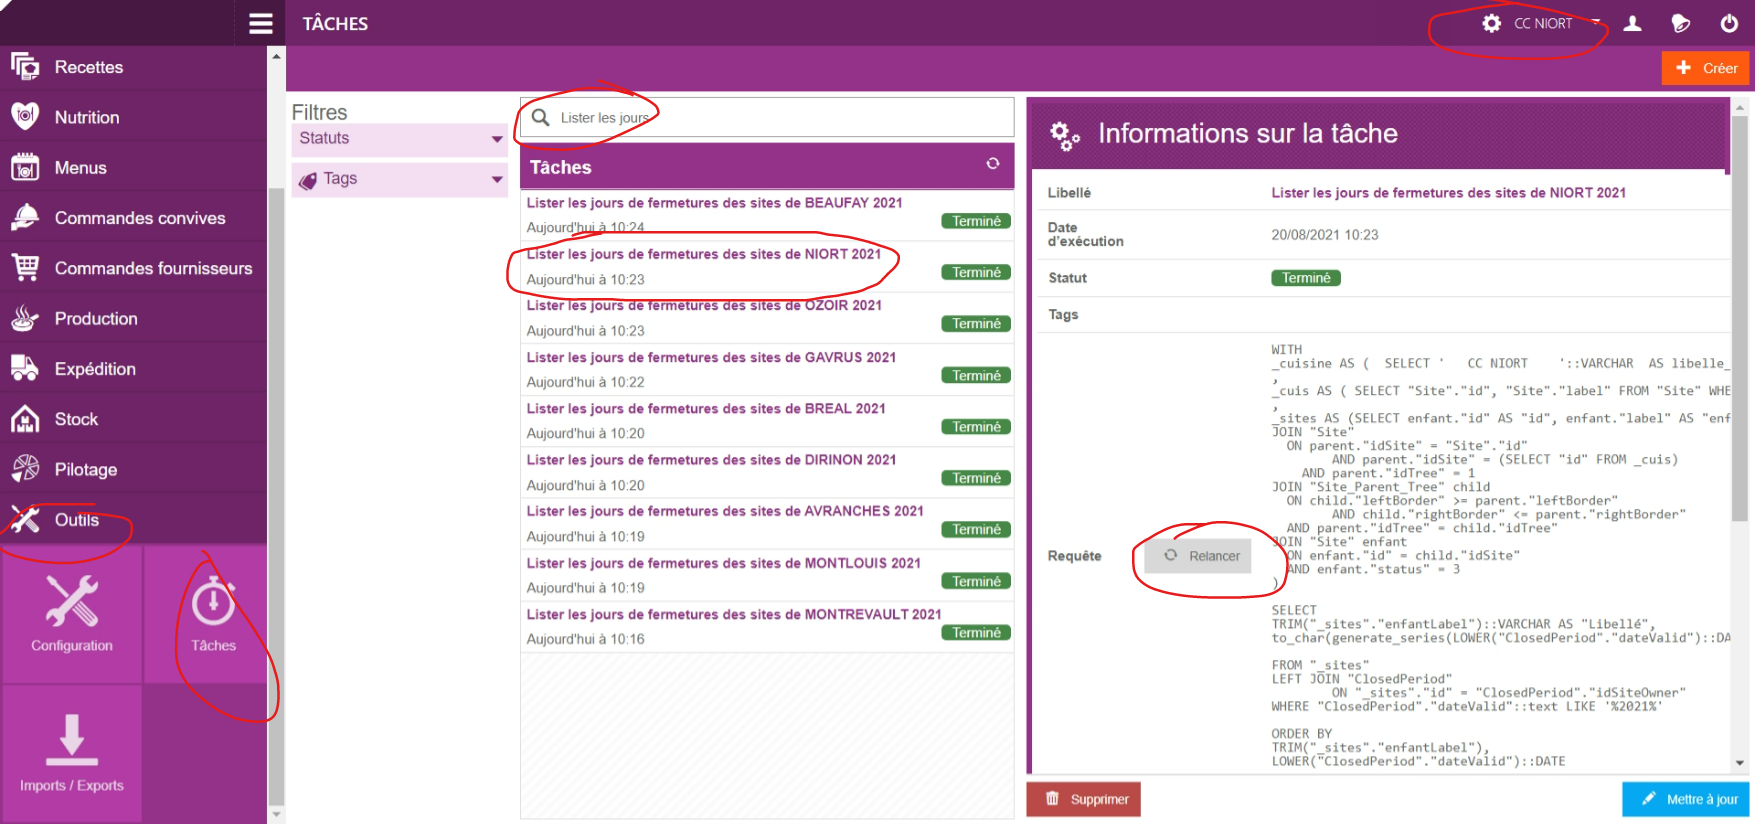
Task: Click the red Supprimer button
Action: tap(1084, 799)
